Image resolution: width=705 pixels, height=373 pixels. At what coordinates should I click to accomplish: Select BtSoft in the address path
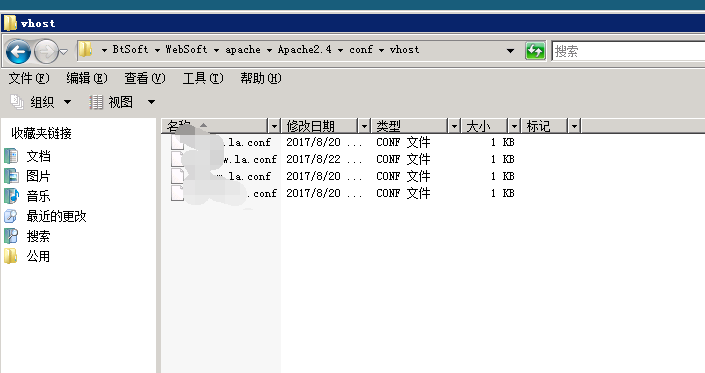(130, 49)
